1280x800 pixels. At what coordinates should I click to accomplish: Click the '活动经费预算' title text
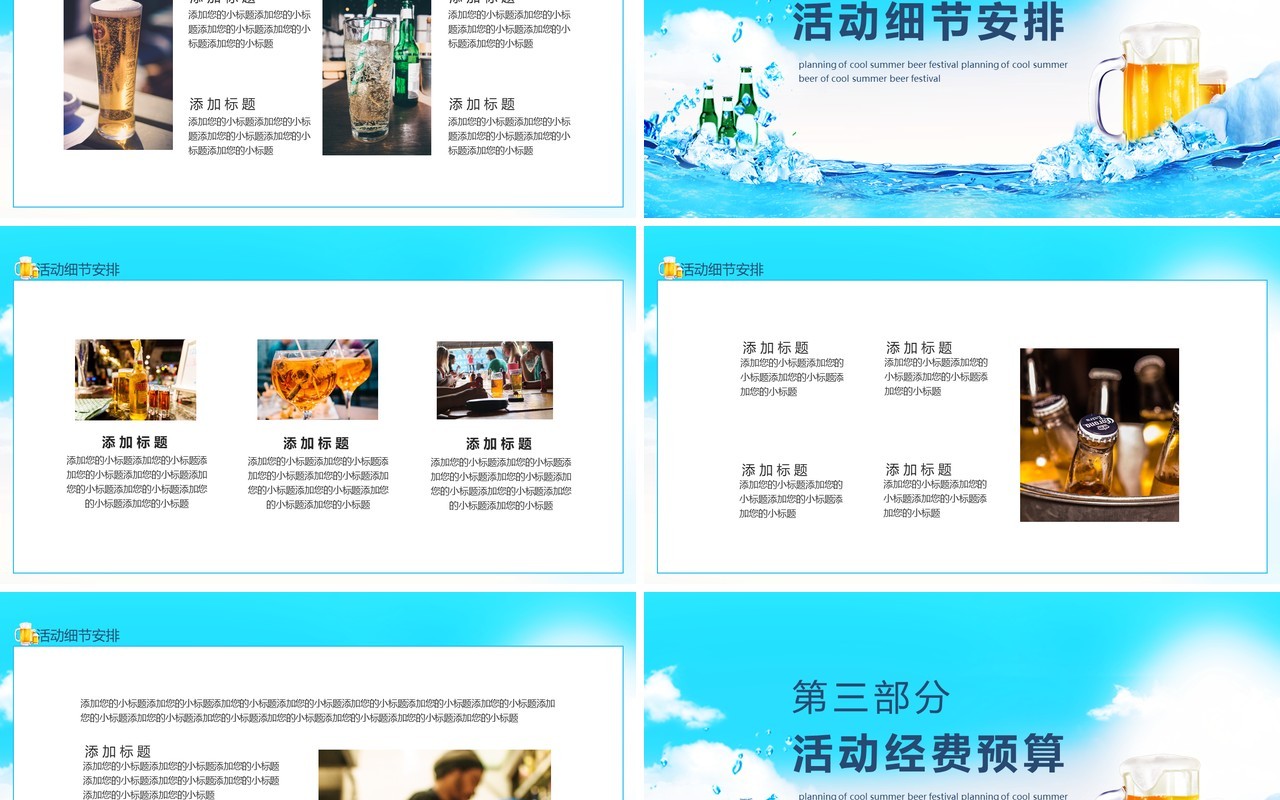[929, 754]
